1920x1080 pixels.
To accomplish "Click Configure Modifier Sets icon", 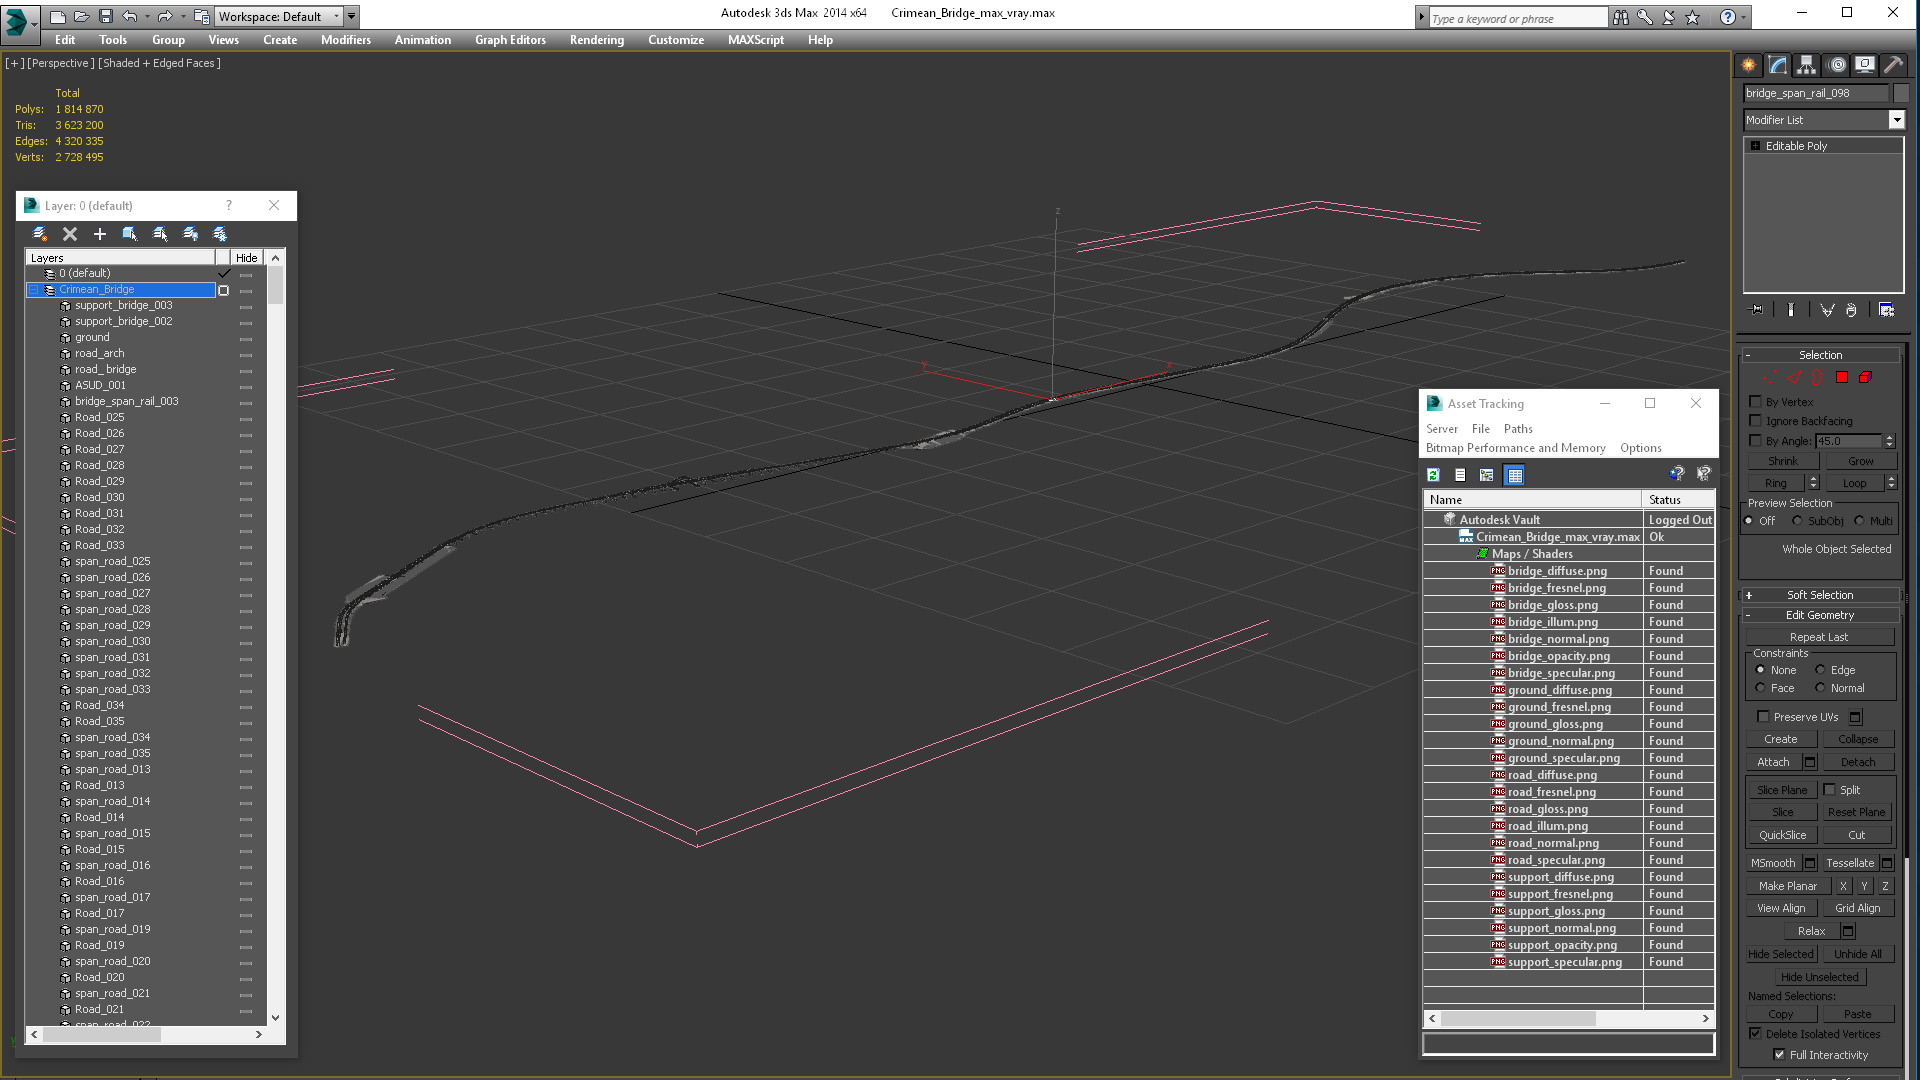I will pyautogui.click(x=1886, y=310).
